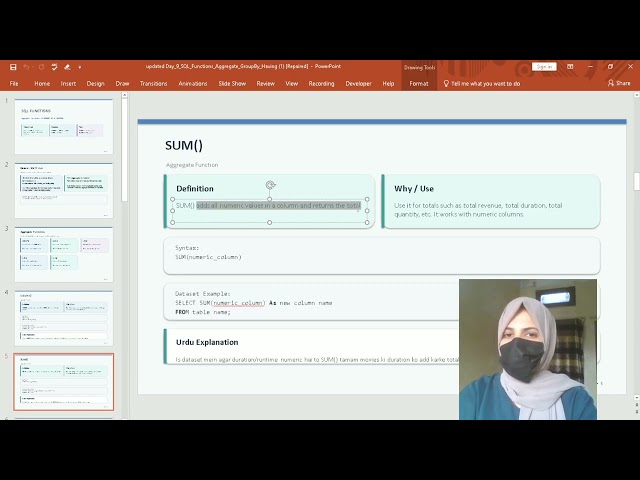Open the Recording tab

pyautogui.click(x=321, y=84)
